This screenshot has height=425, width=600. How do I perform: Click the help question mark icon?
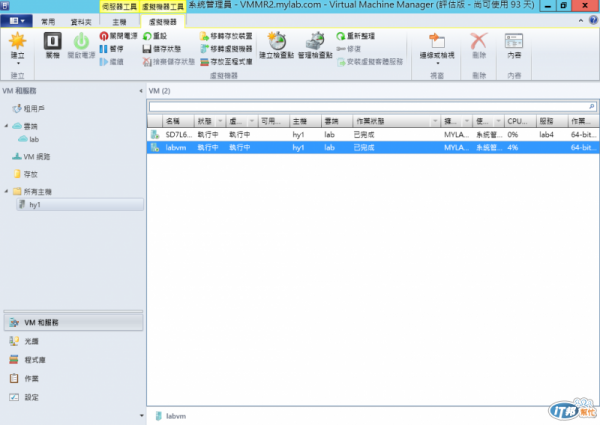pos(593,20)
